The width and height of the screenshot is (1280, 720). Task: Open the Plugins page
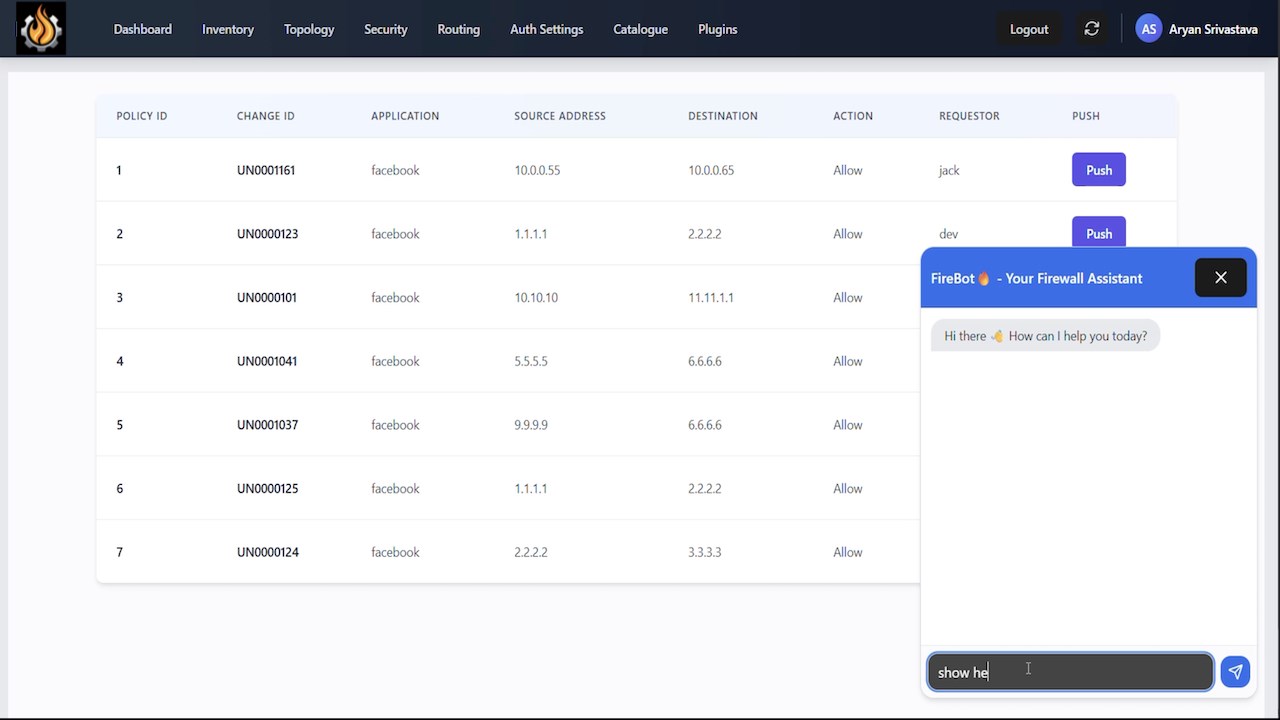[718, 29]
